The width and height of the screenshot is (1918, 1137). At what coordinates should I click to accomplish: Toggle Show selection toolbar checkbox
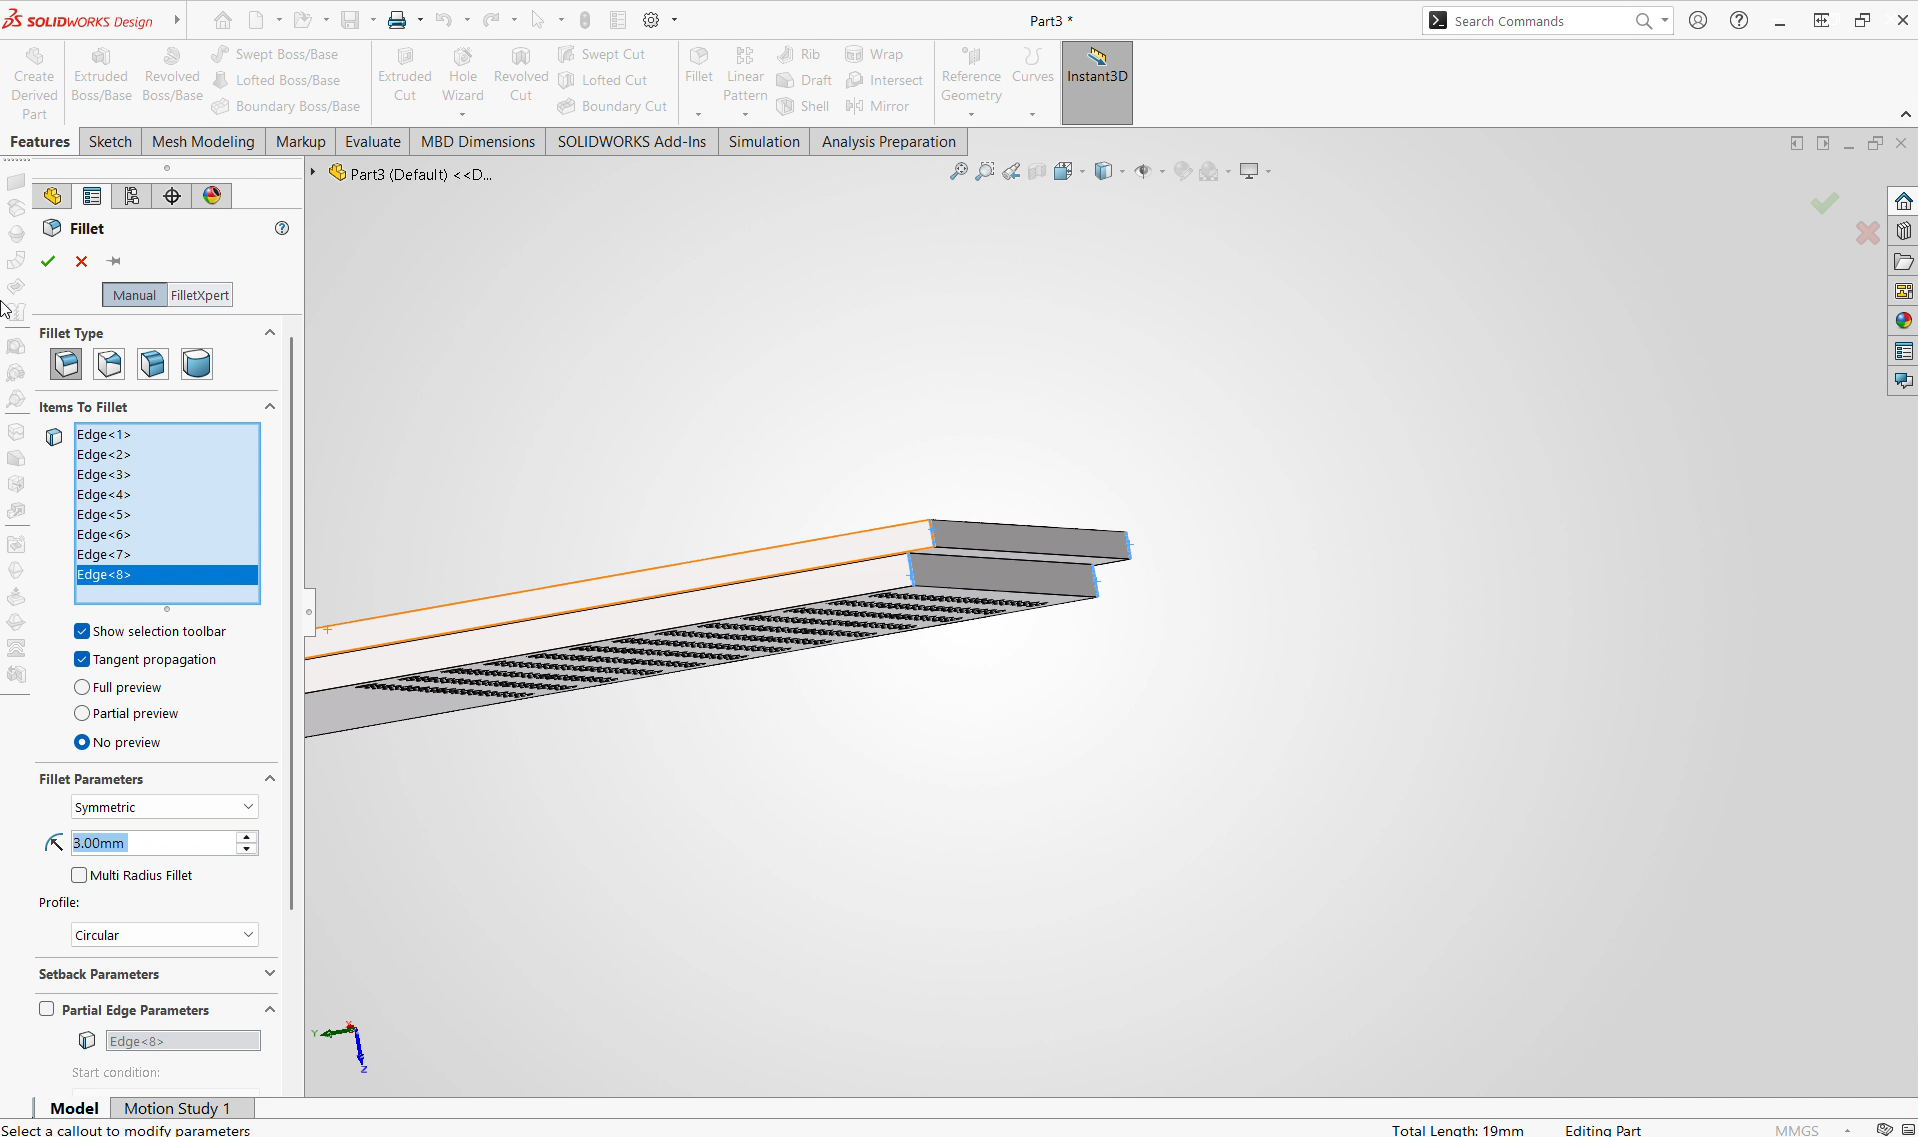click(x=82, y=631)
